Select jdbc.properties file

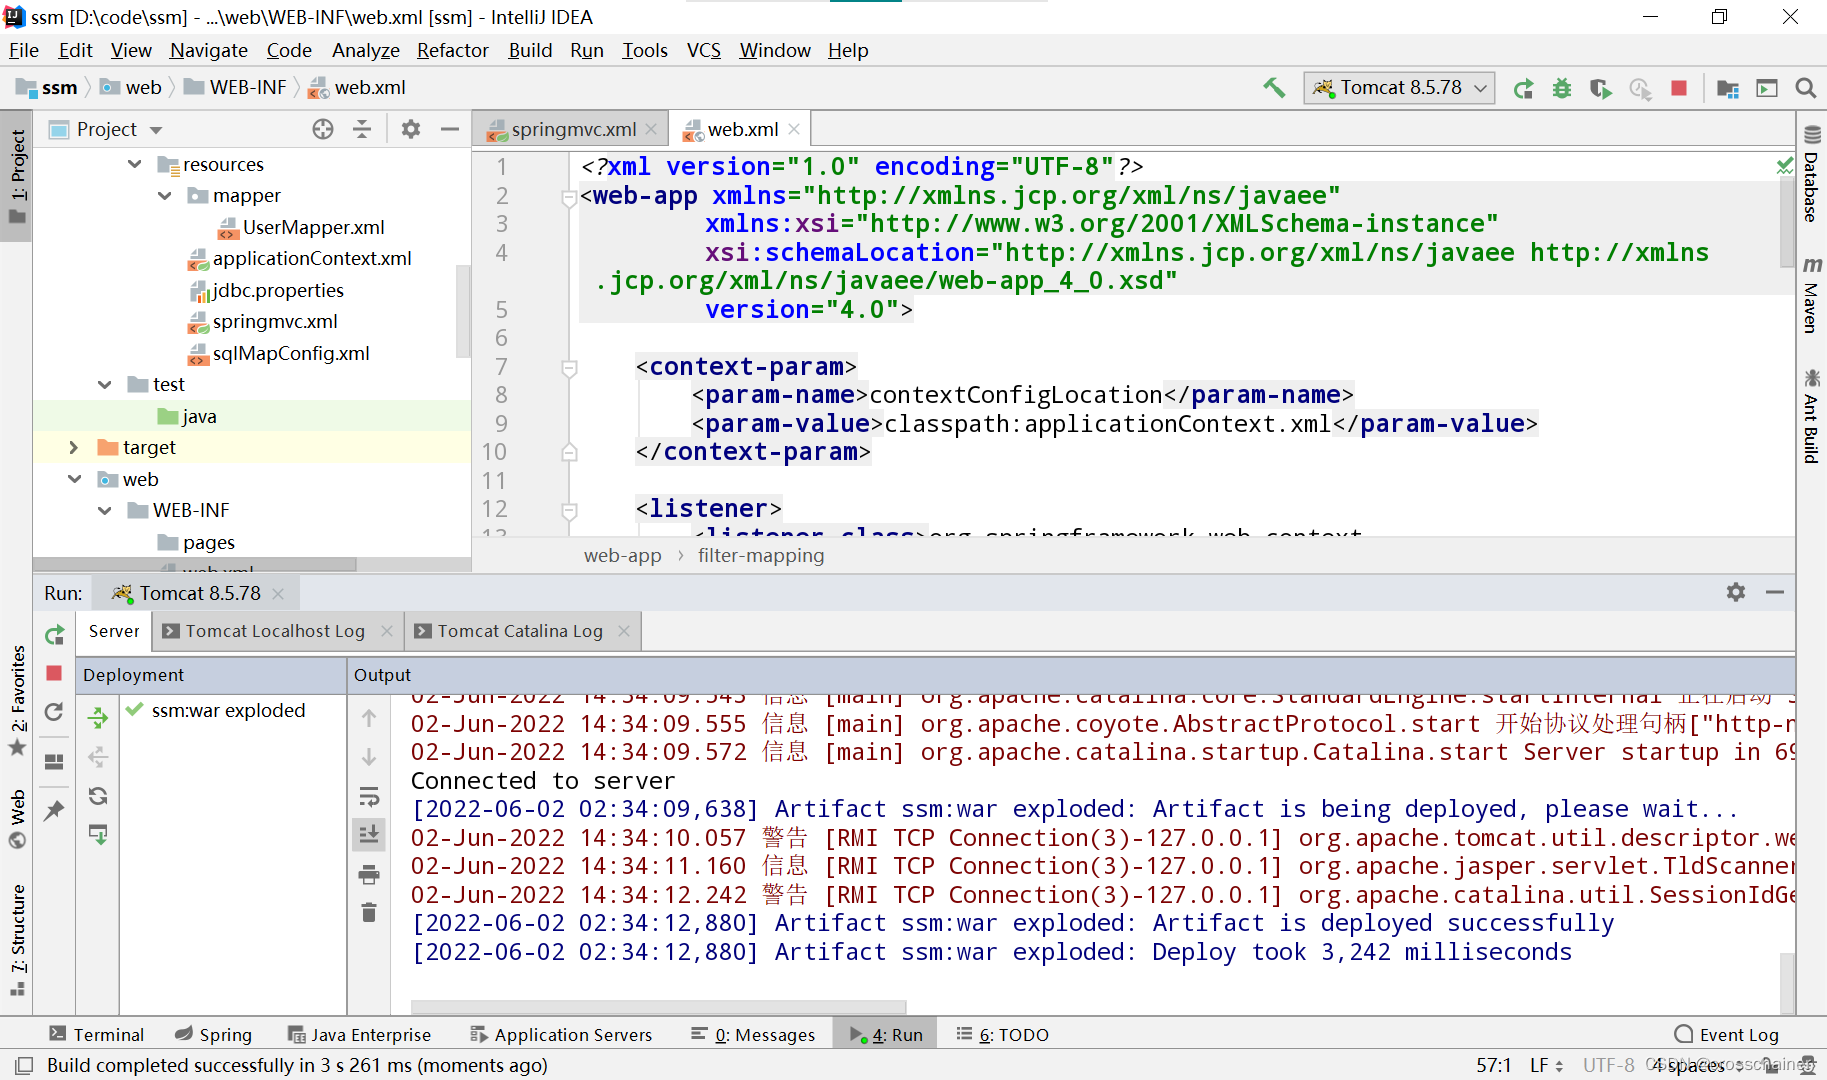[277, 290]
